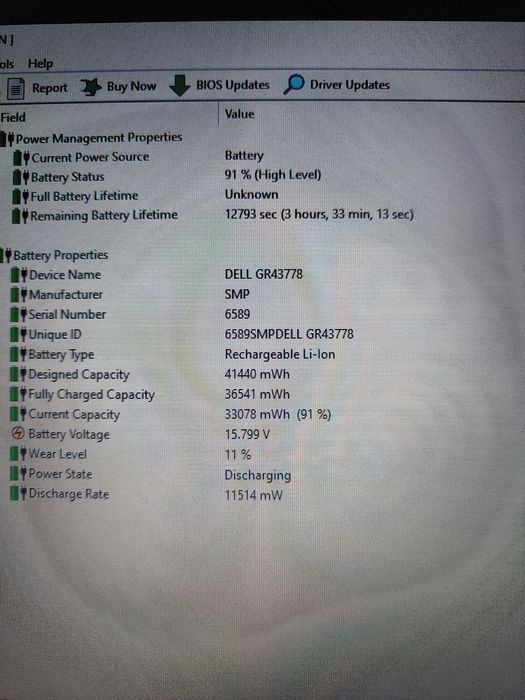Click the Field column header

pos(13,118)
